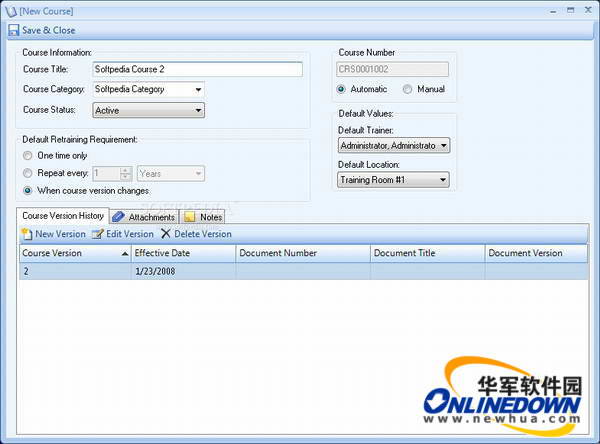Click the Notes tab icon
This screenshot has height=444, width=600.
(190, 216)
